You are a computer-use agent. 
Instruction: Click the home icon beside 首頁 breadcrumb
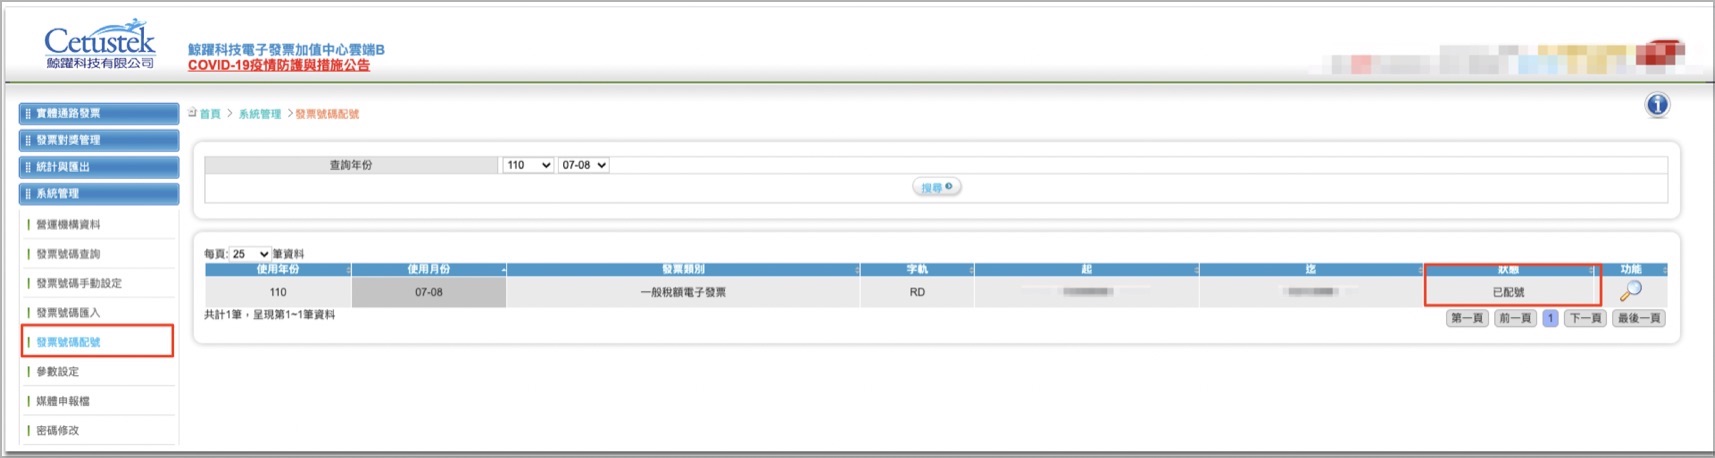click(192, 113)
